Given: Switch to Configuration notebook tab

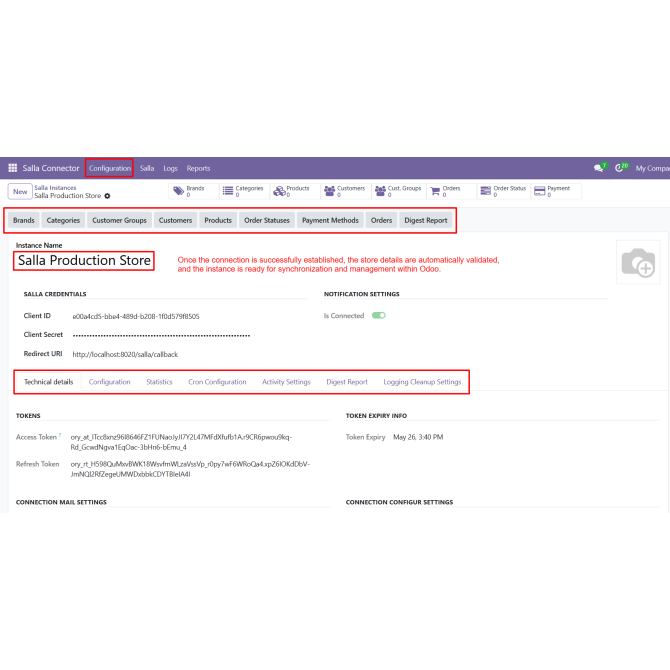Looking at the screenshot, I should (x=109, y=382).
